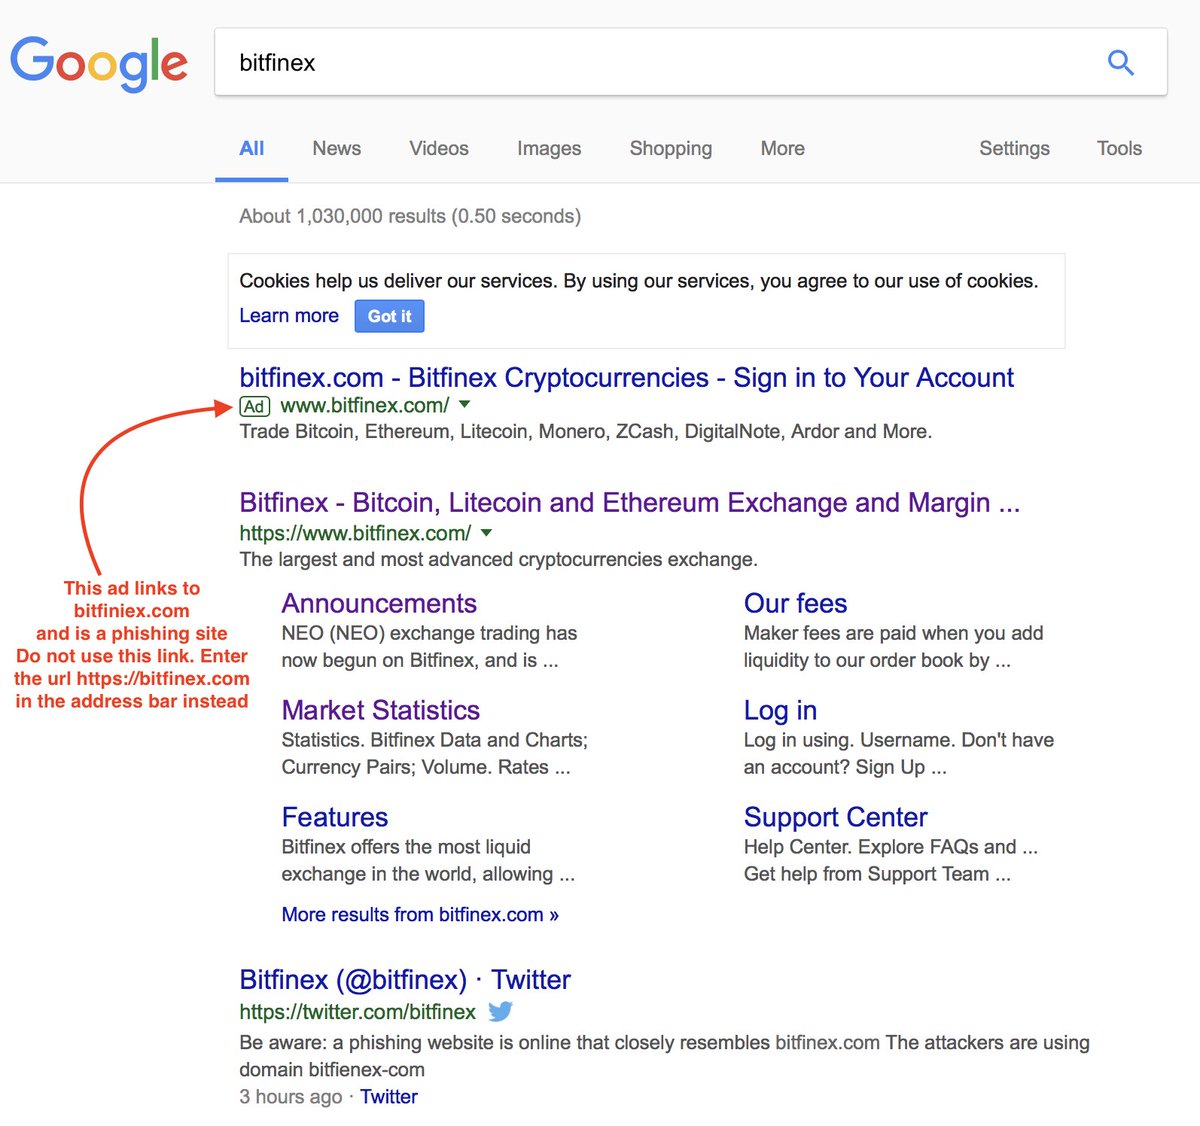Image resolution: width=1200 pixels, height=1126 pixels.
Task: Switch to the News tab
Action: [x=337, y=148]
